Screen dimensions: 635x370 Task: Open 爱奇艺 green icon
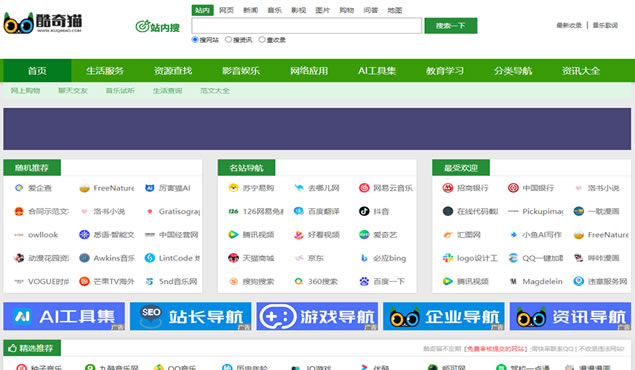(x=364, y=234)
